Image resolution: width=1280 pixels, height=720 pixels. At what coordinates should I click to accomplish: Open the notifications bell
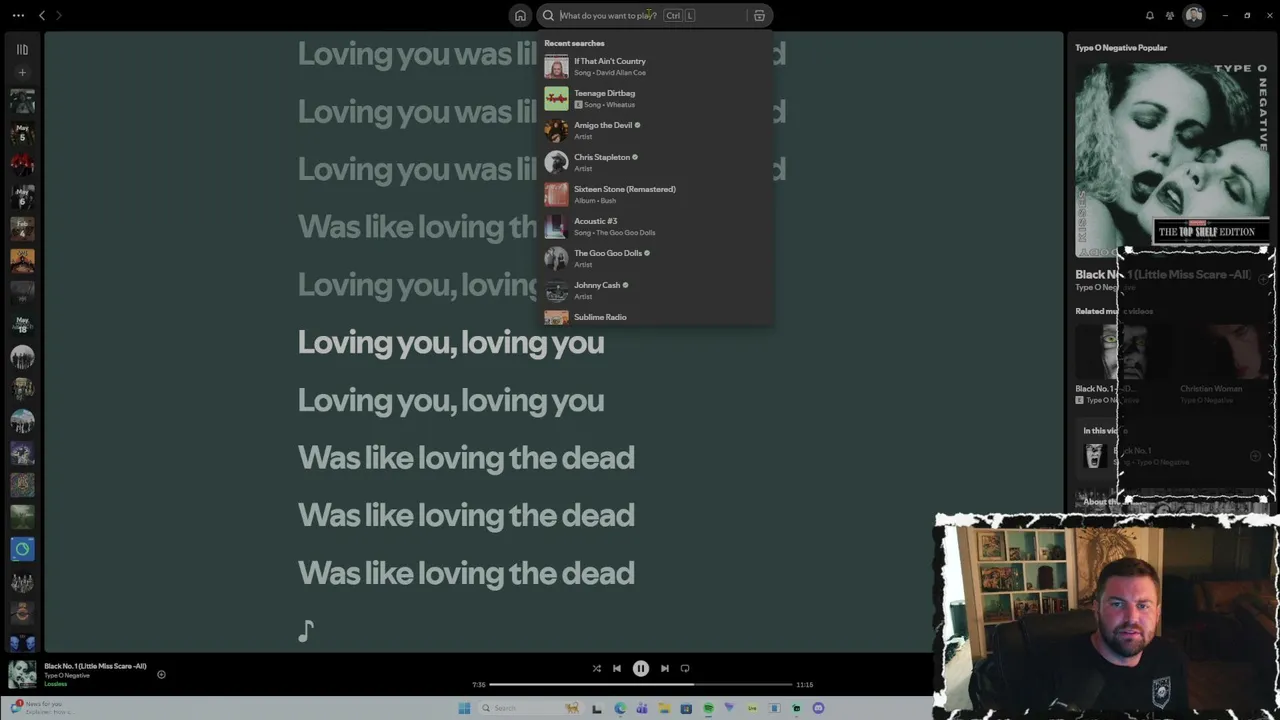[x=1150, y=15]
